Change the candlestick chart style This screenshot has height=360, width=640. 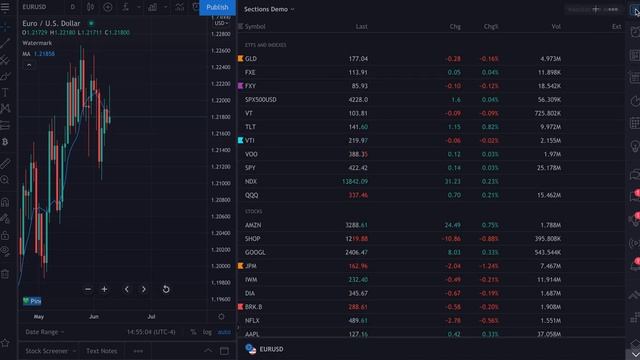pyautogui.click(x=91, y=7)
